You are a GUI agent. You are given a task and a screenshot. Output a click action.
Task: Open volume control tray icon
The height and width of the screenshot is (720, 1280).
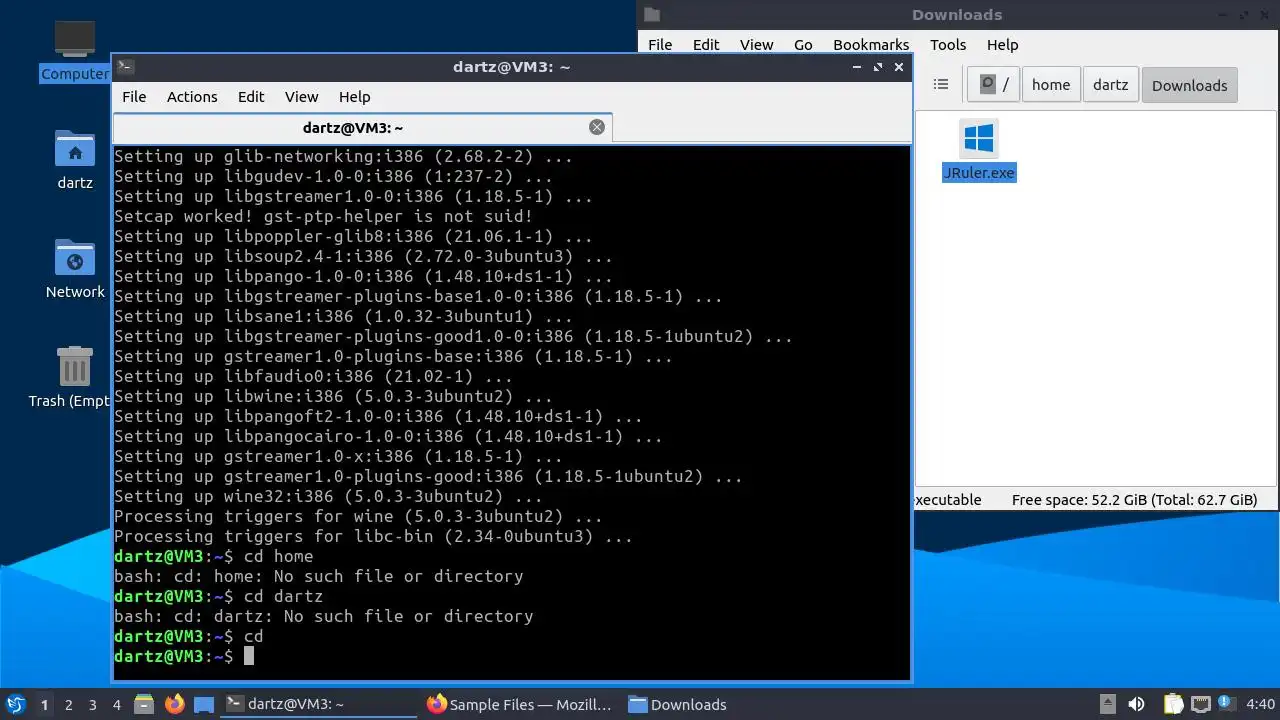pyautogui.click(x=1136, y=704)
